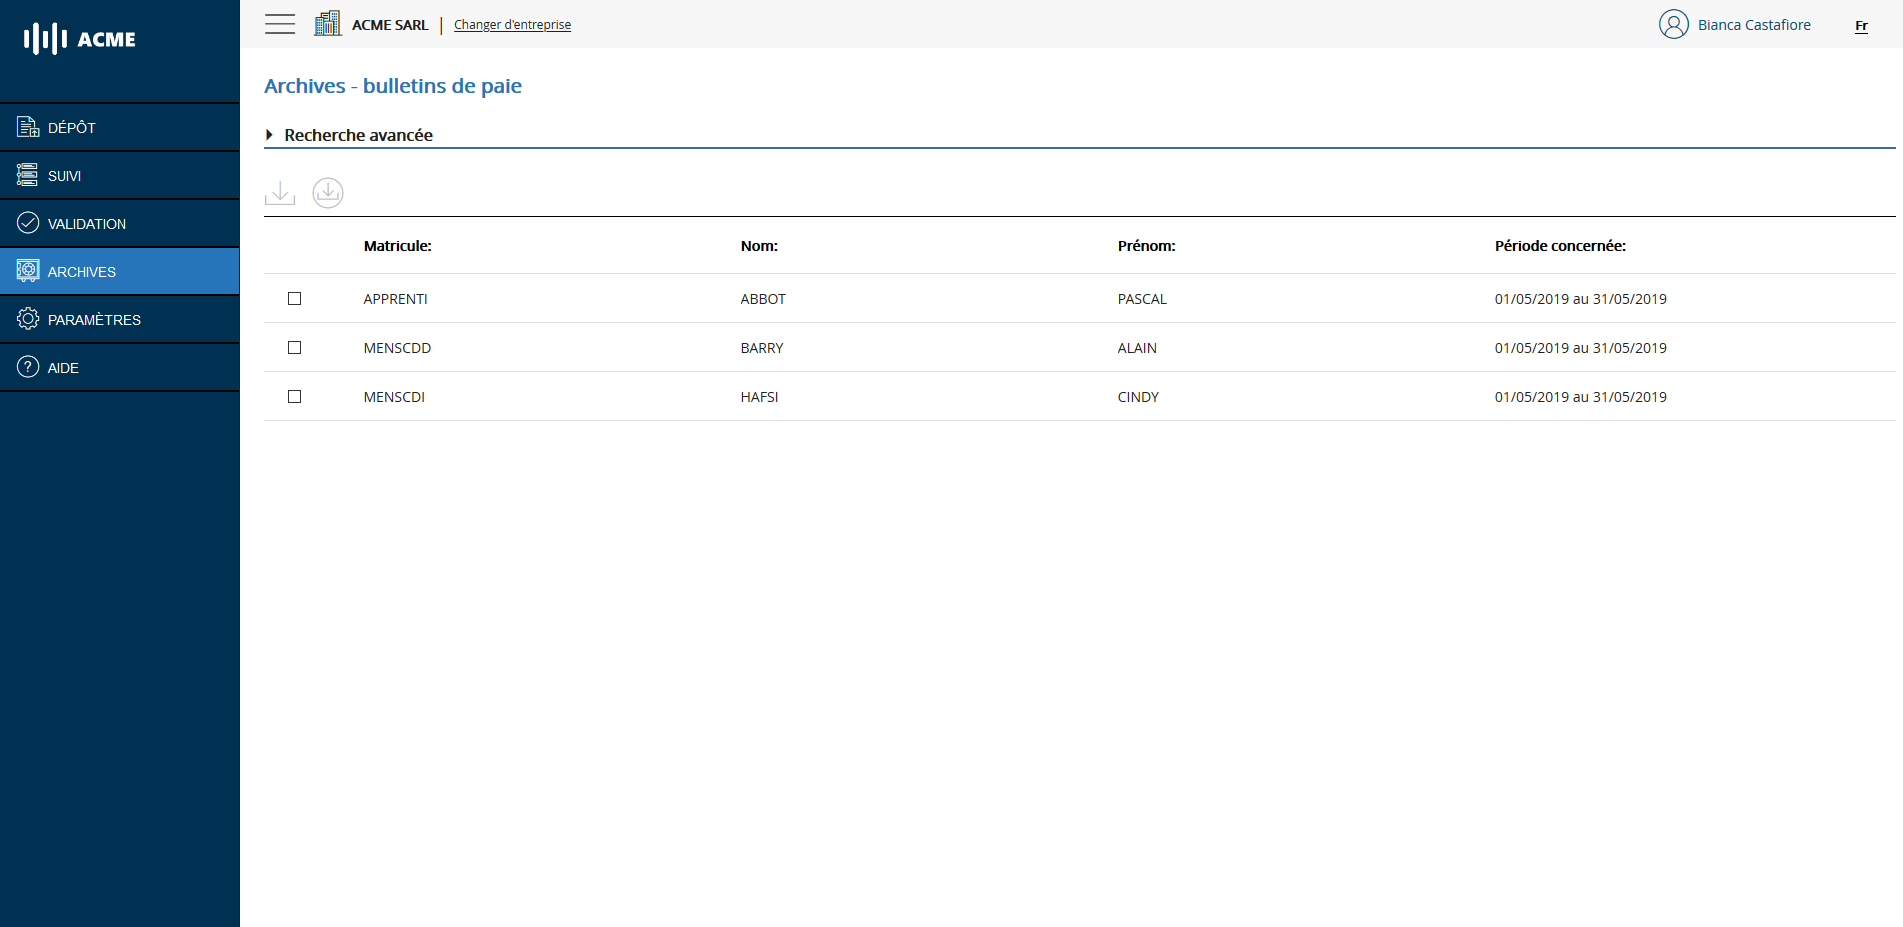Image resolution: width=1903 pixels, height=927 pixels.
Task: Select the APPRENTI row checkbox
Action: [x=294, y=299]
